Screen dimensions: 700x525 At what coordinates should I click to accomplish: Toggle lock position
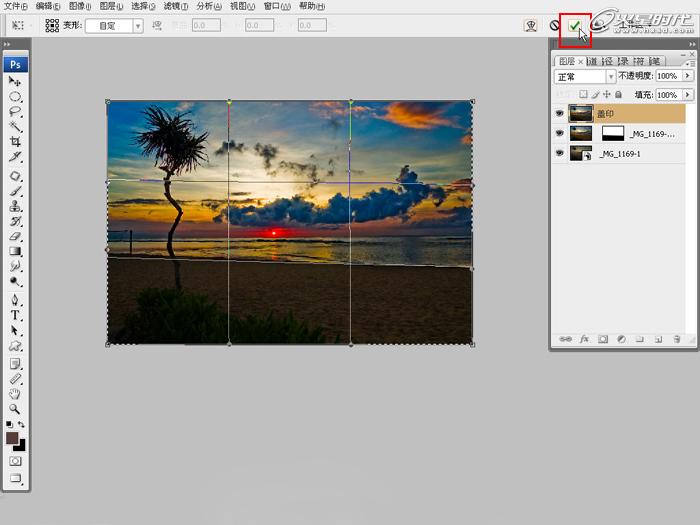(x=607, y=94)
